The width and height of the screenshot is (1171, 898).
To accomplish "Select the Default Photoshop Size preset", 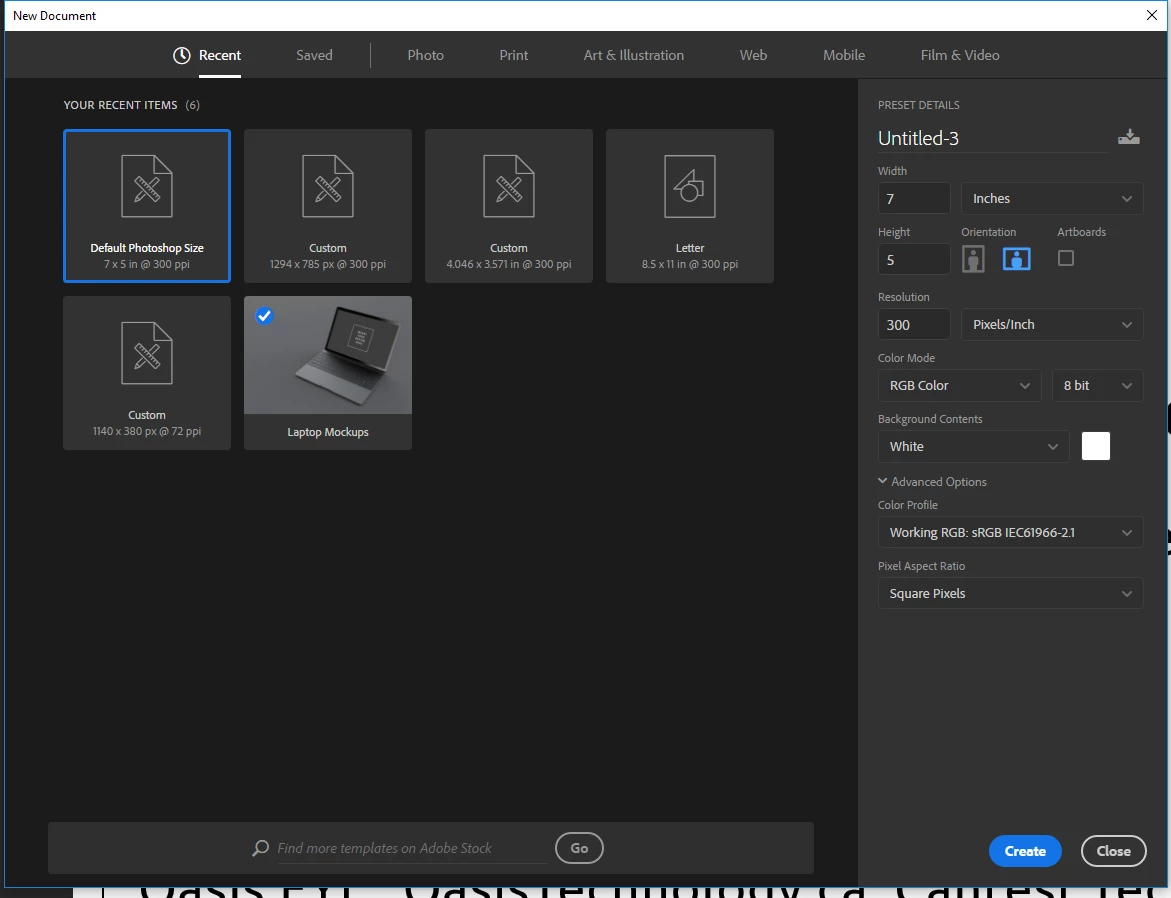I will (x=147, y=206).
